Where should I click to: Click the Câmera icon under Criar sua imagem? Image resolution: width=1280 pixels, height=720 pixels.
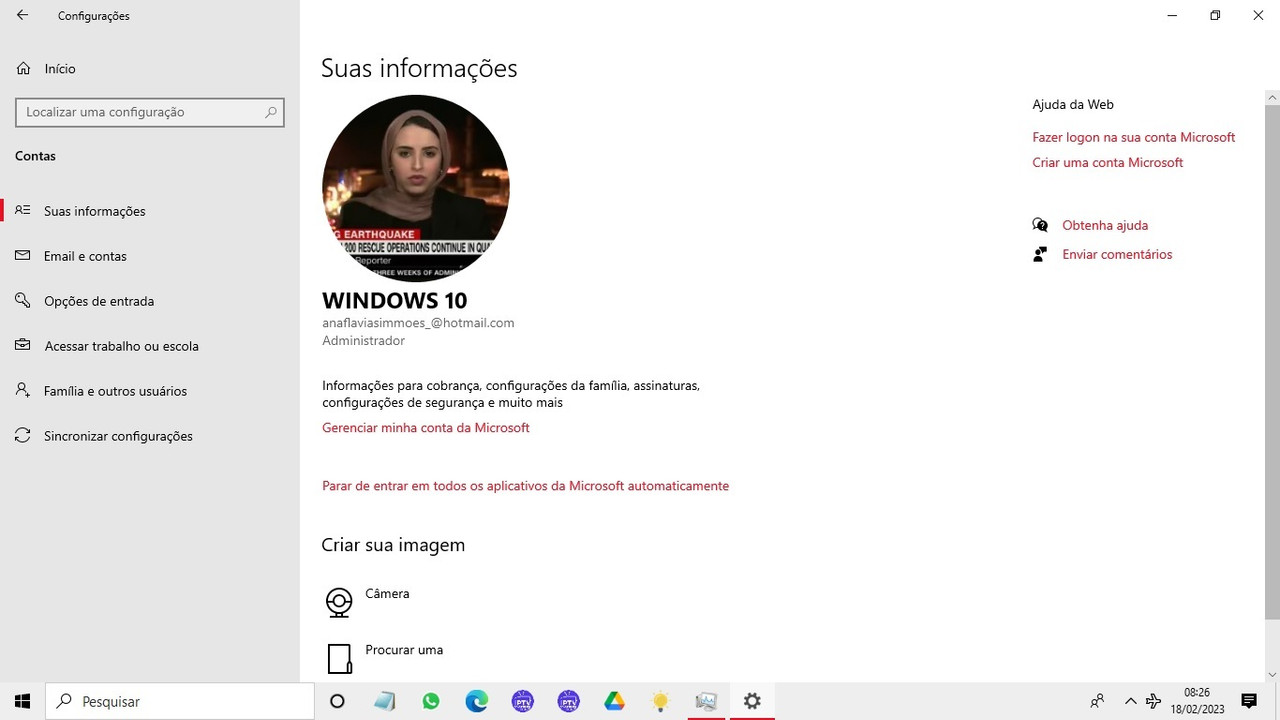point(339,602)
